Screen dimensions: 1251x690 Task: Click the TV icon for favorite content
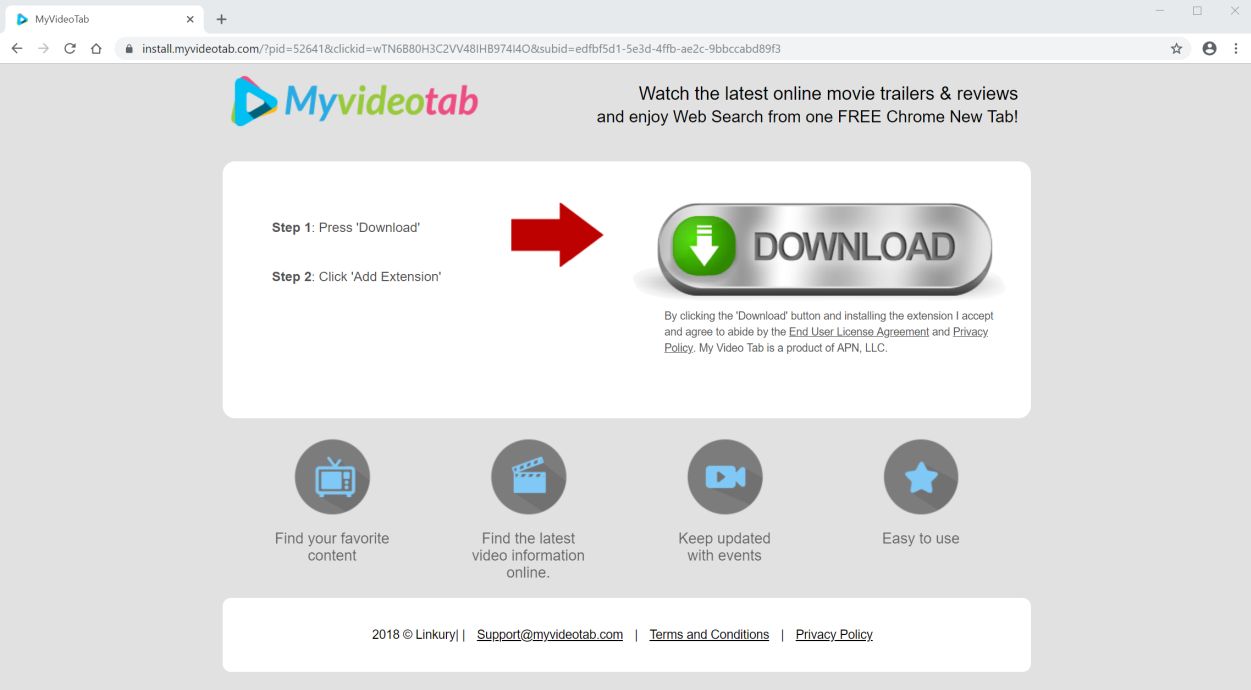point(332,477)
